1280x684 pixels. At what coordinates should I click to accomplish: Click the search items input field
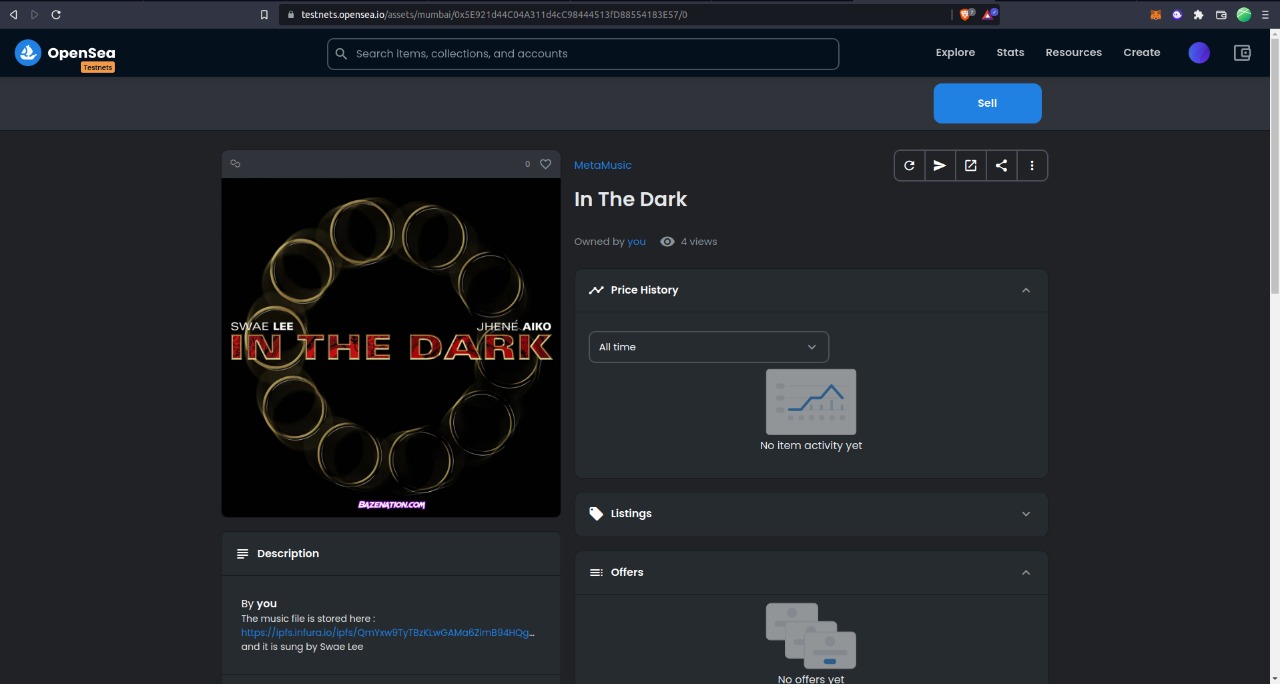tap(583, 54)
